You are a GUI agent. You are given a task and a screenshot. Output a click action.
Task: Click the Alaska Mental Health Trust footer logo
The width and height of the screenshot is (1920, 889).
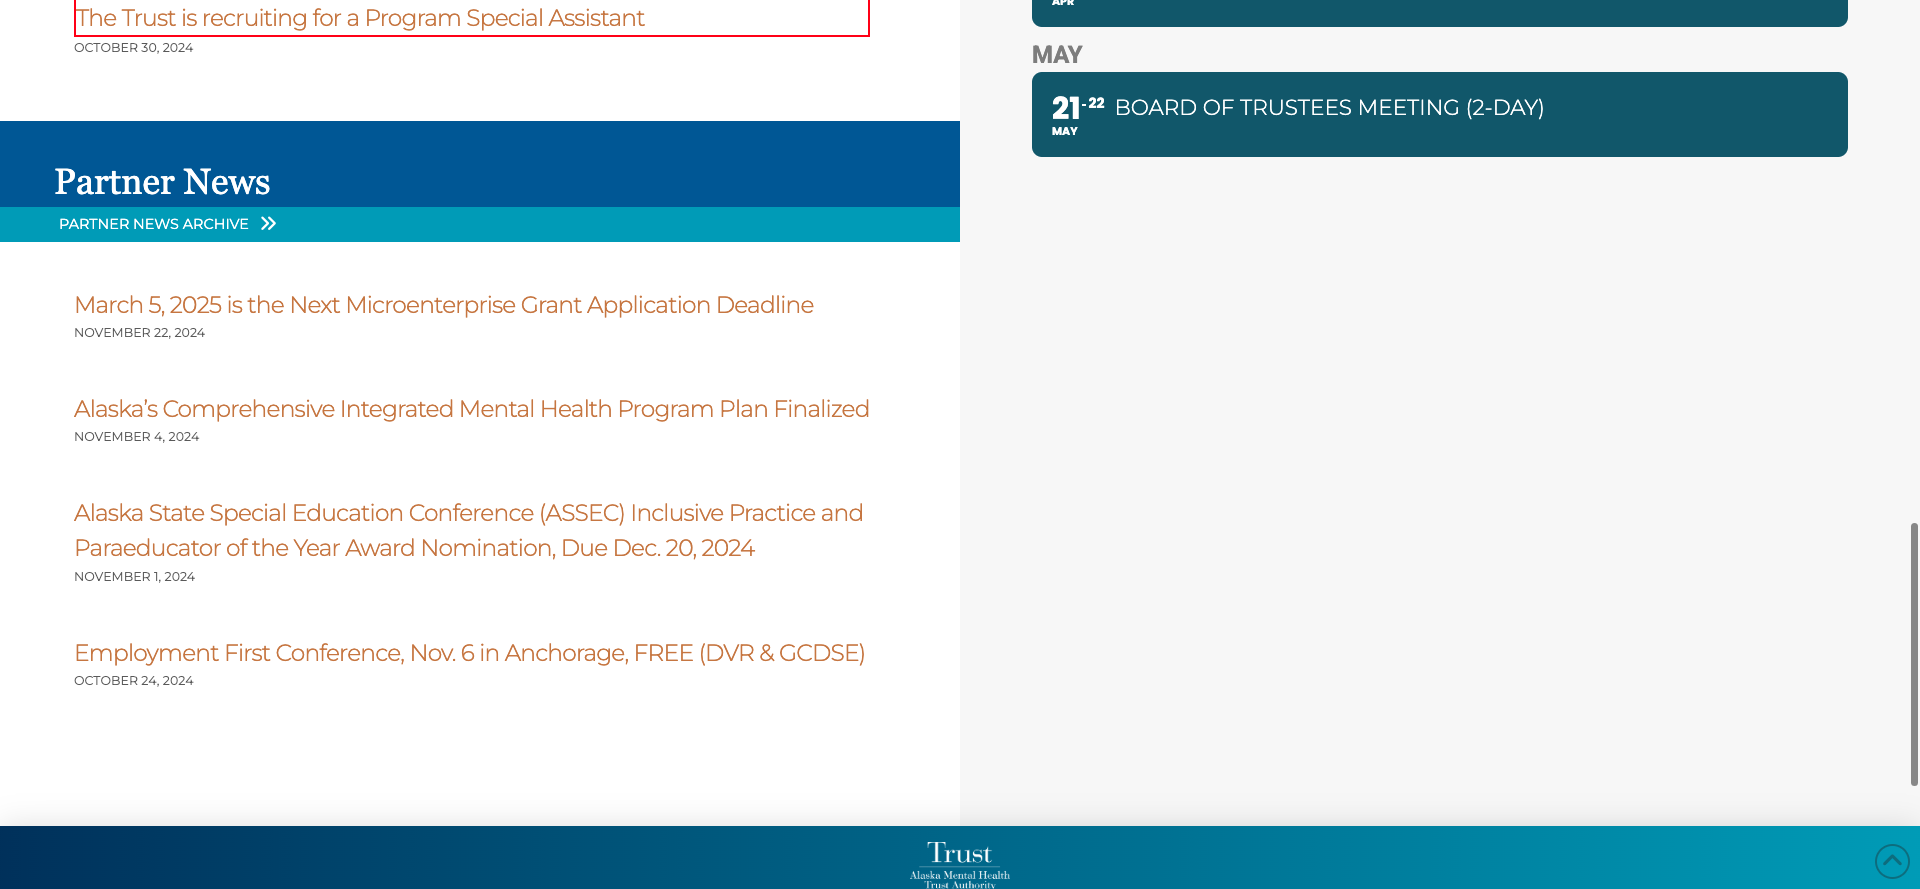[959, 864]
